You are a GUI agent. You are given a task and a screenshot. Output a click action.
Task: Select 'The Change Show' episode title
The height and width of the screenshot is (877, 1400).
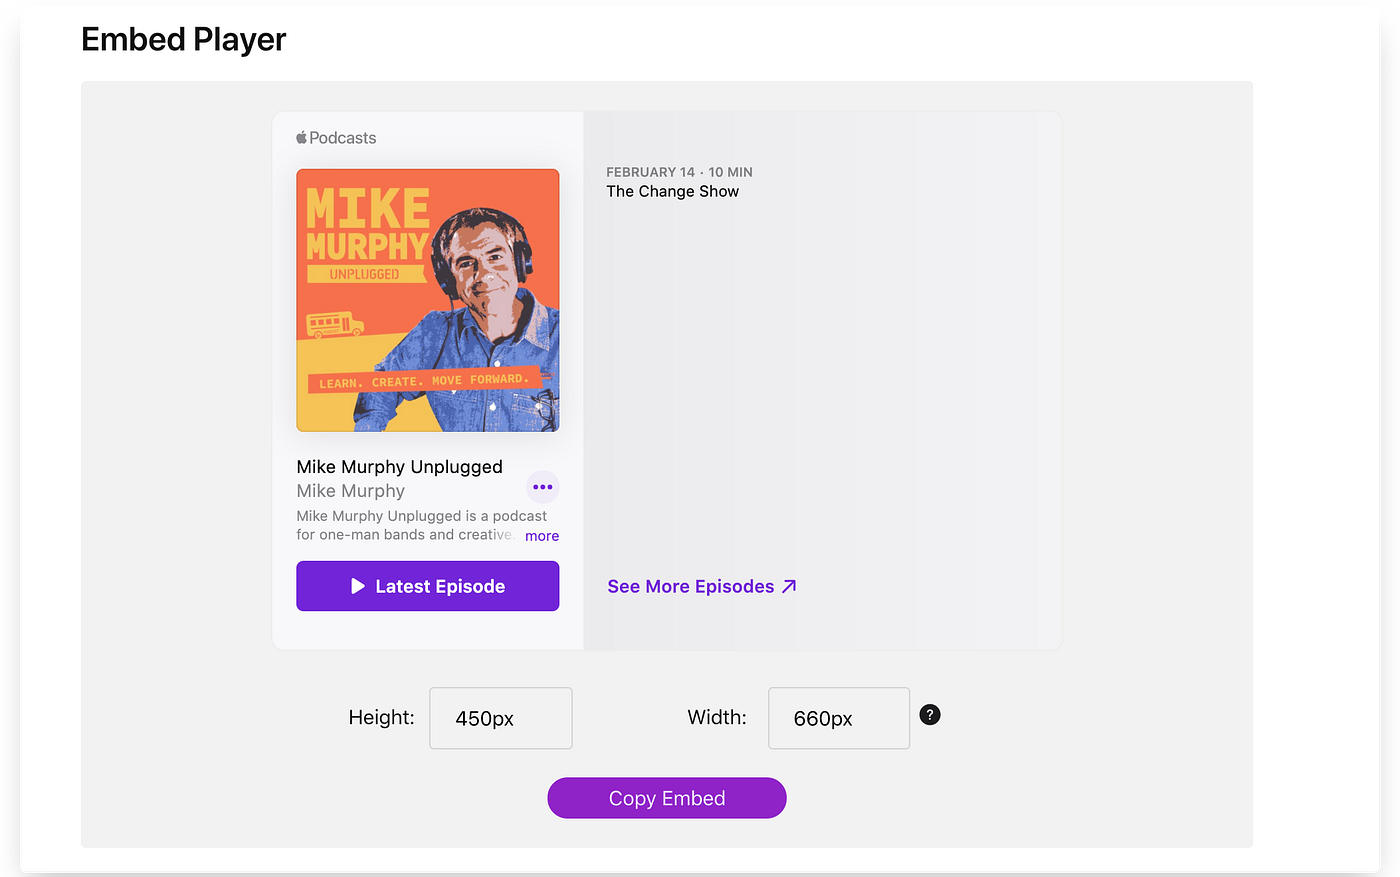pyautogui.click(x=673, y=191)
